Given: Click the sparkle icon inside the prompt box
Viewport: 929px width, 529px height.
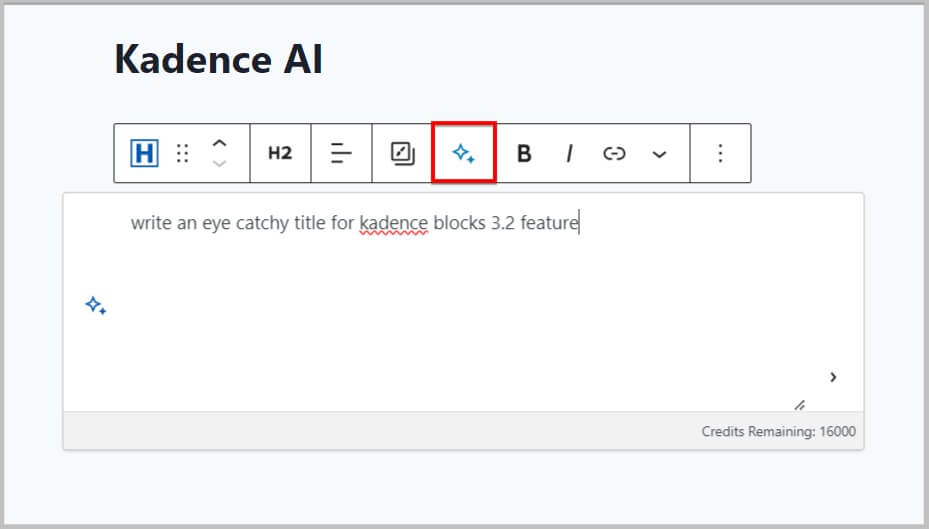Looking at the screenshot, I should [96, 306].
